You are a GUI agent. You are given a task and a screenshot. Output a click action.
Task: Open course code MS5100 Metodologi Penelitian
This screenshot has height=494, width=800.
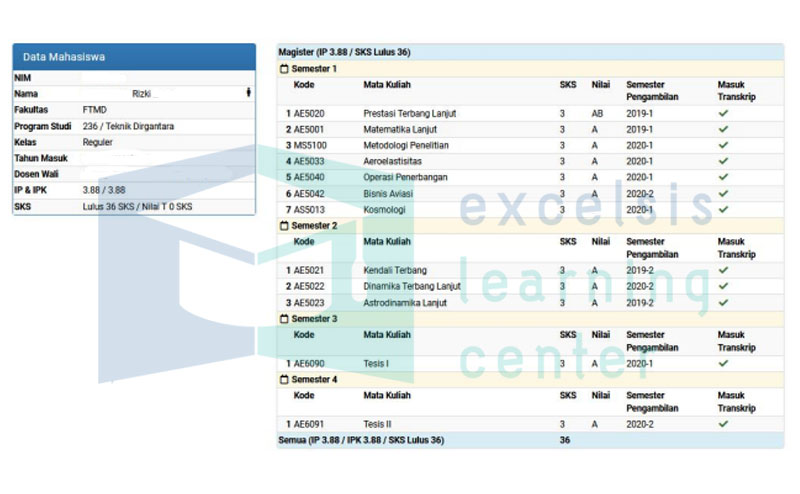310,145
